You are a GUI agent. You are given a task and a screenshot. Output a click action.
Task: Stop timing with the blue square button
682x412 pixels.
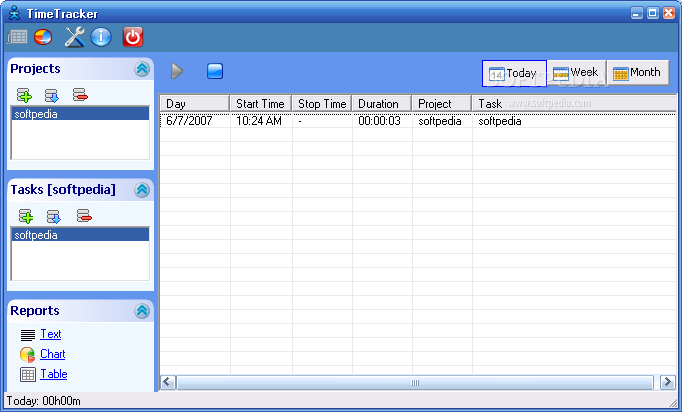(215, 71)
